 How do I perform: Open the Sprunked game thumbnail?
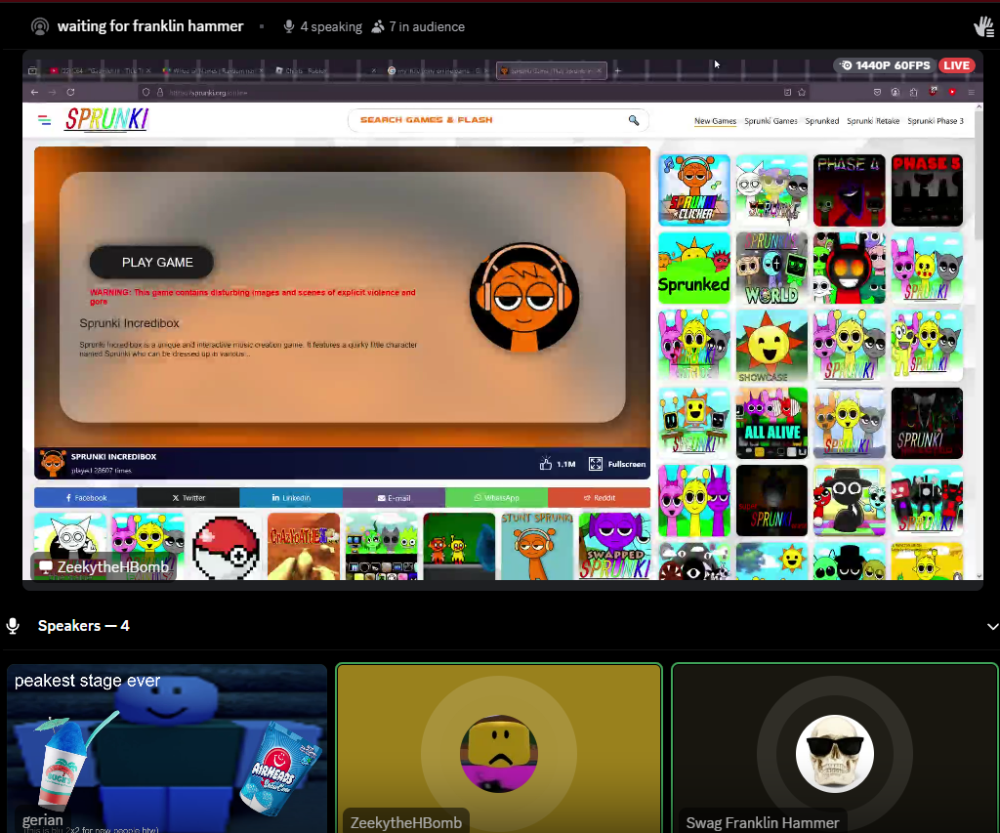click(694, 268)
